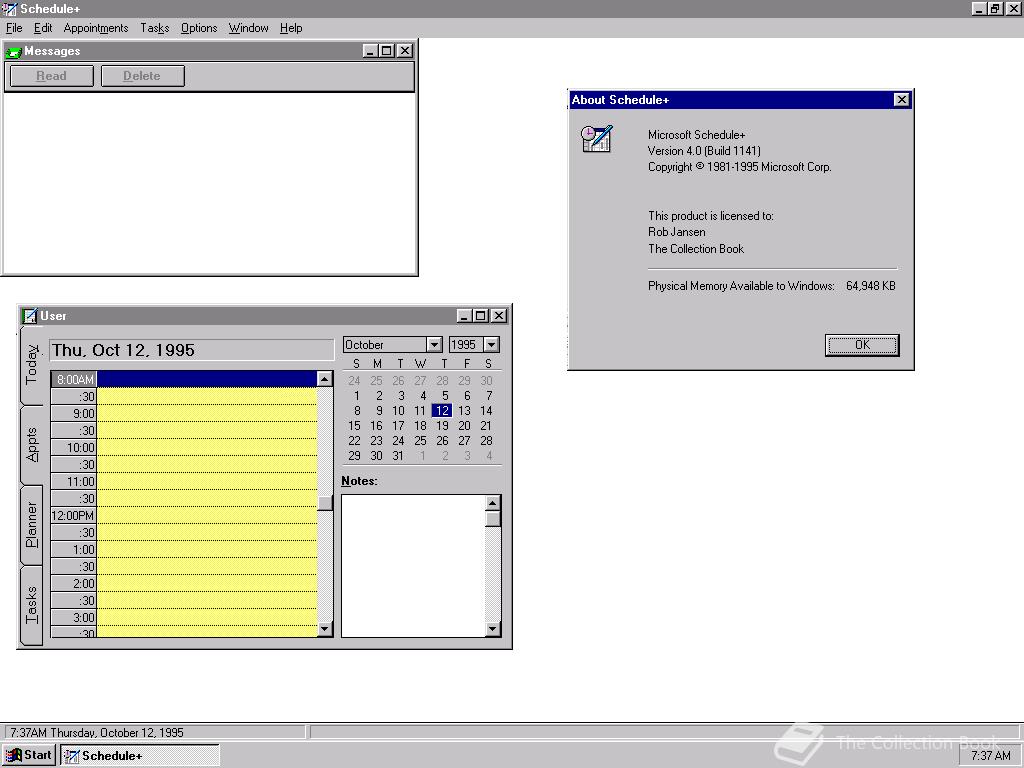Close the About Schedule+ dialog
1024x768 pixels.
pyautogui.click(x=901, y=100)
